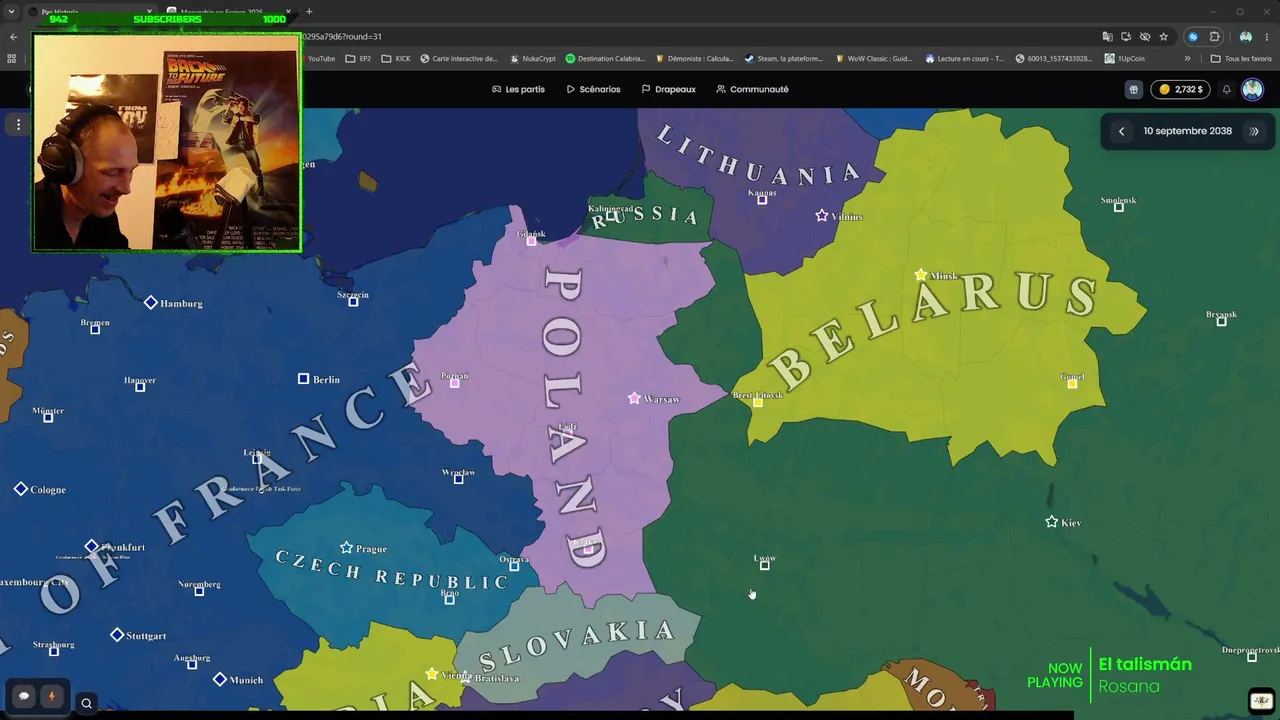Image resolution: width=1280 pixels, height=720 pixels.
Task: Select the Kiev capital star
Action: click(1051, 522)
